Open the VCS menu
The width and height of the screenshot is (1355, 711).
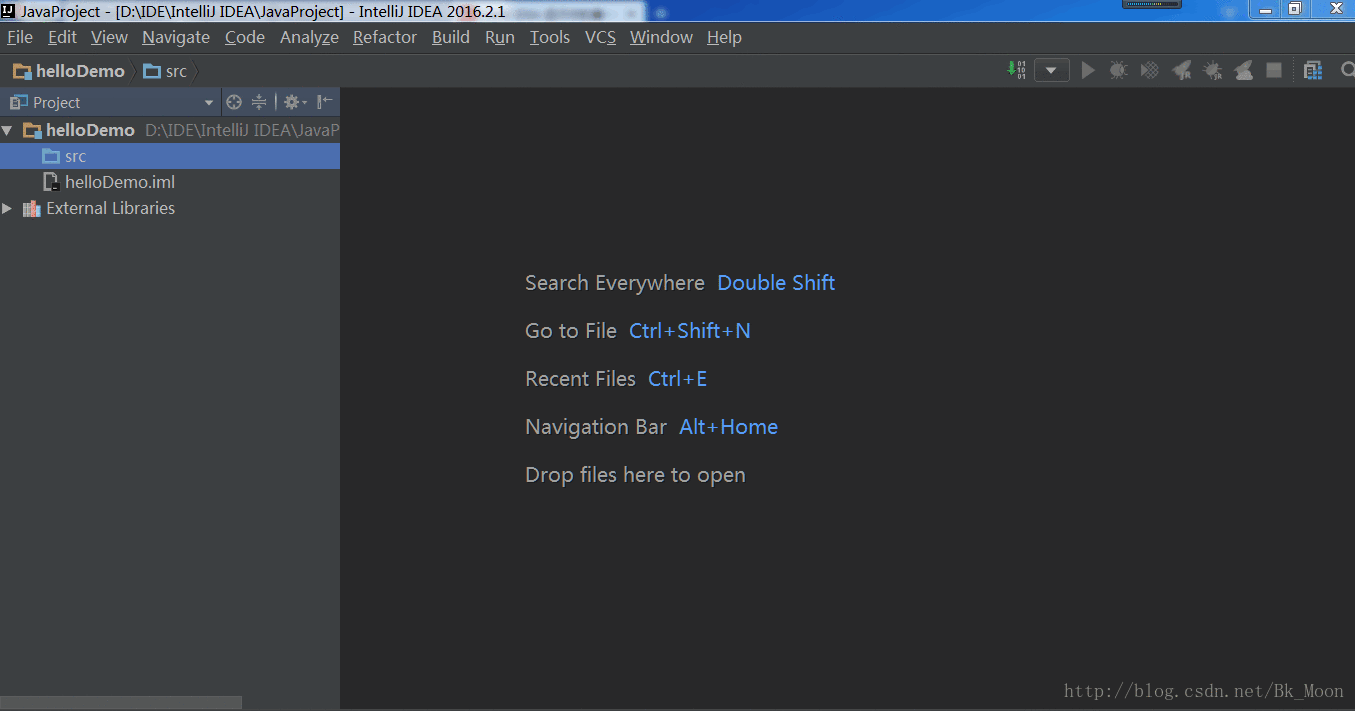coord(601,37)
